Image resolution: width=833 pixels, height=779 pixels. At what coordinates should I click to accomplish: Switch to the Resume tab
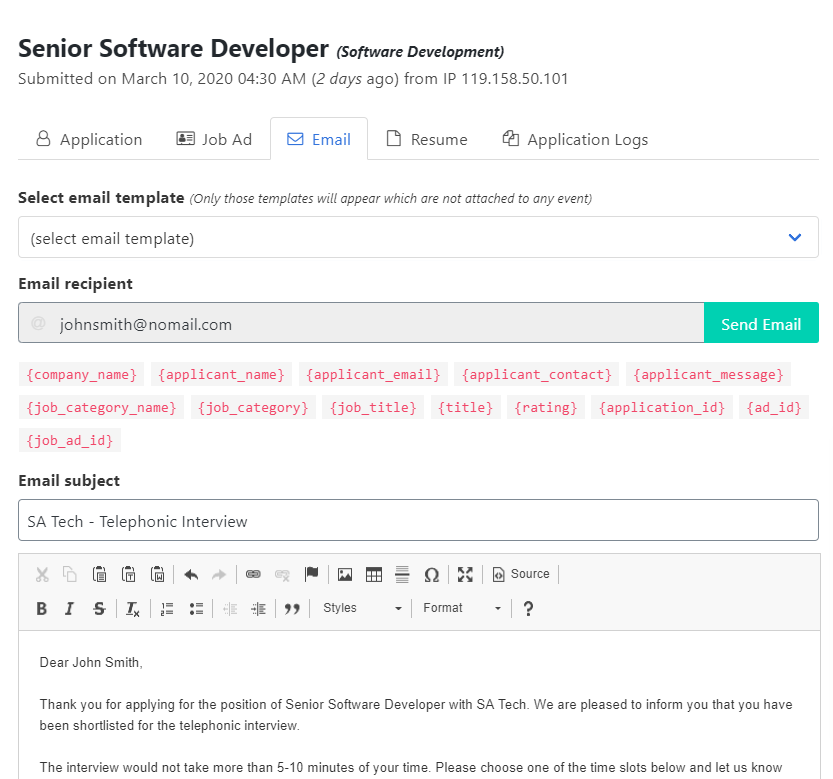point(427,140)
